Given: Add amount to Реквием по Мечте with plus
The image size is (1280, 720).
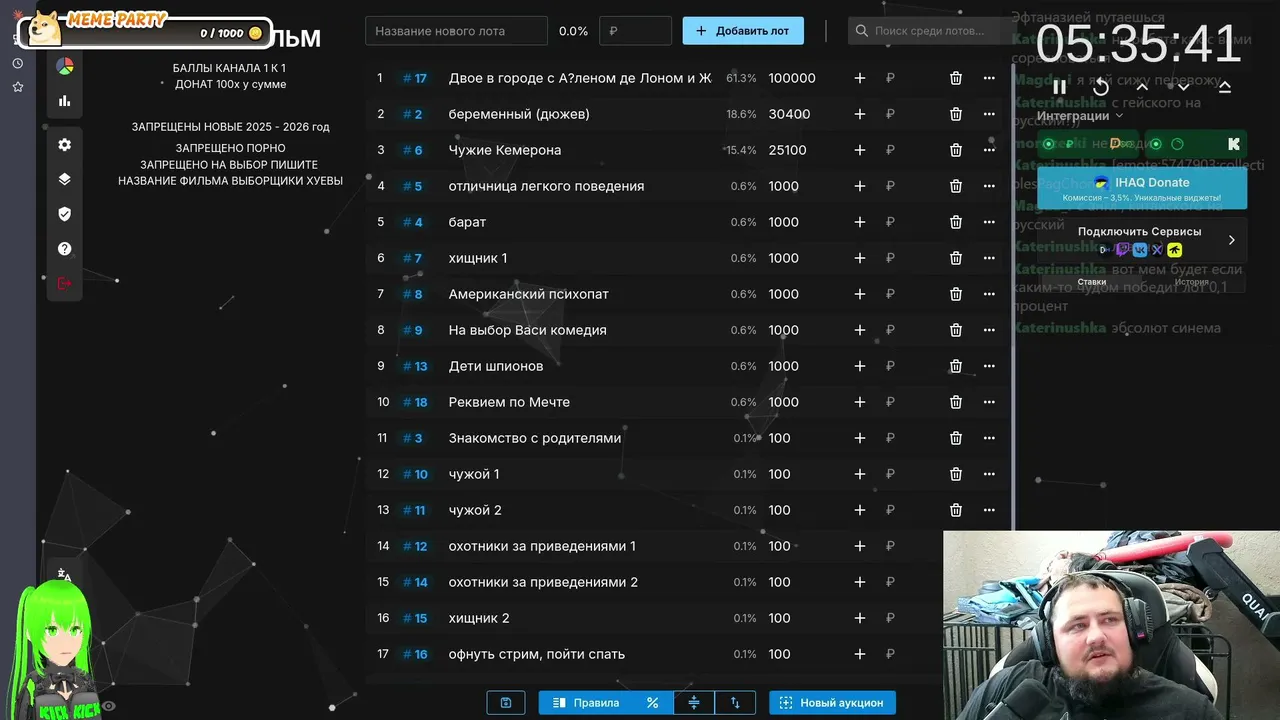Looking at the screenshot, I should pos(859,402).
